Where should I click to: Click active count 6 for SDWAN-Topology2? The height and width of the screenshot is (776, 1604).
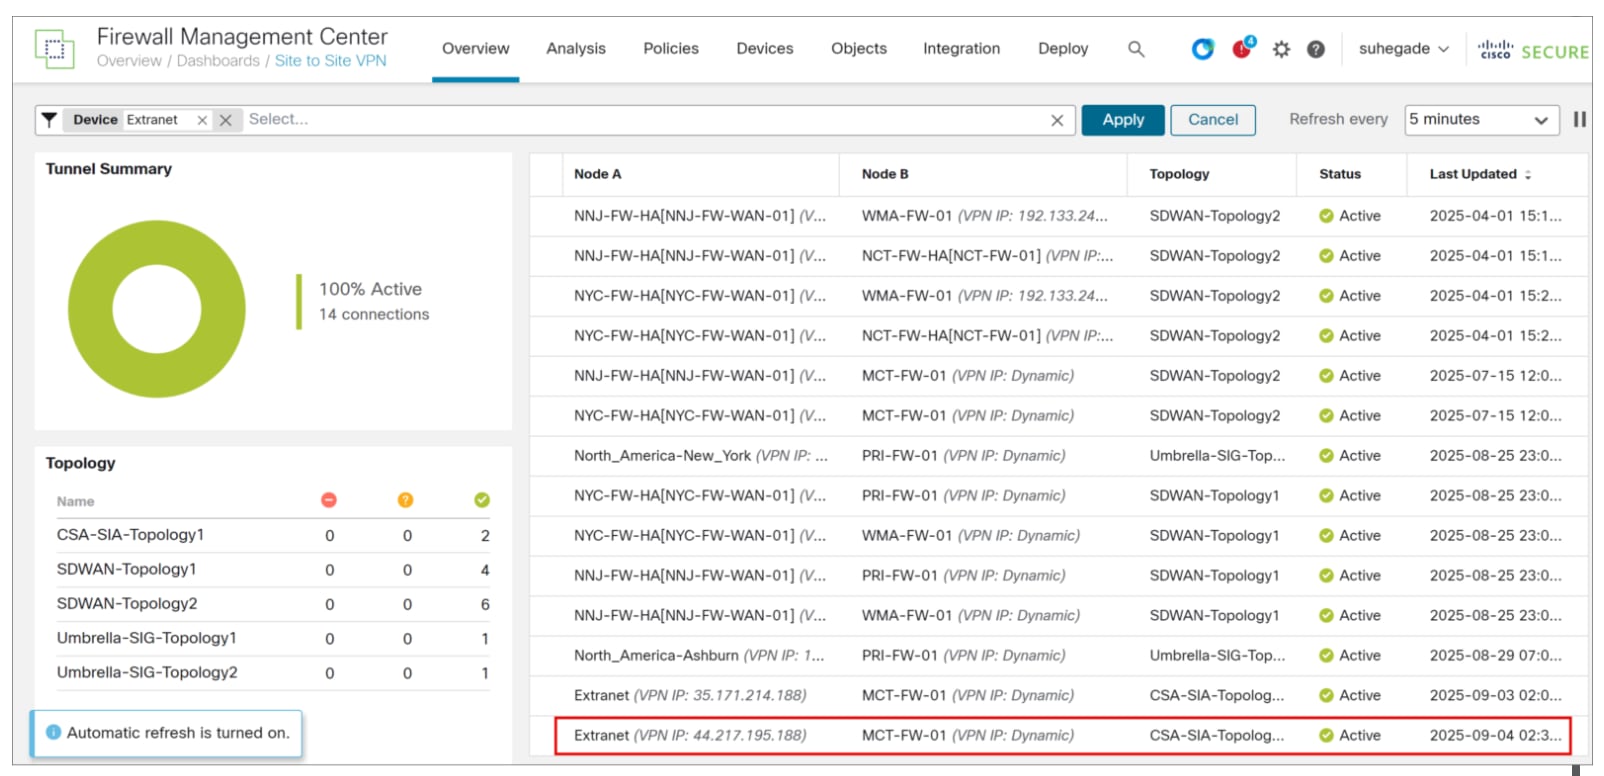click(485, 604)
